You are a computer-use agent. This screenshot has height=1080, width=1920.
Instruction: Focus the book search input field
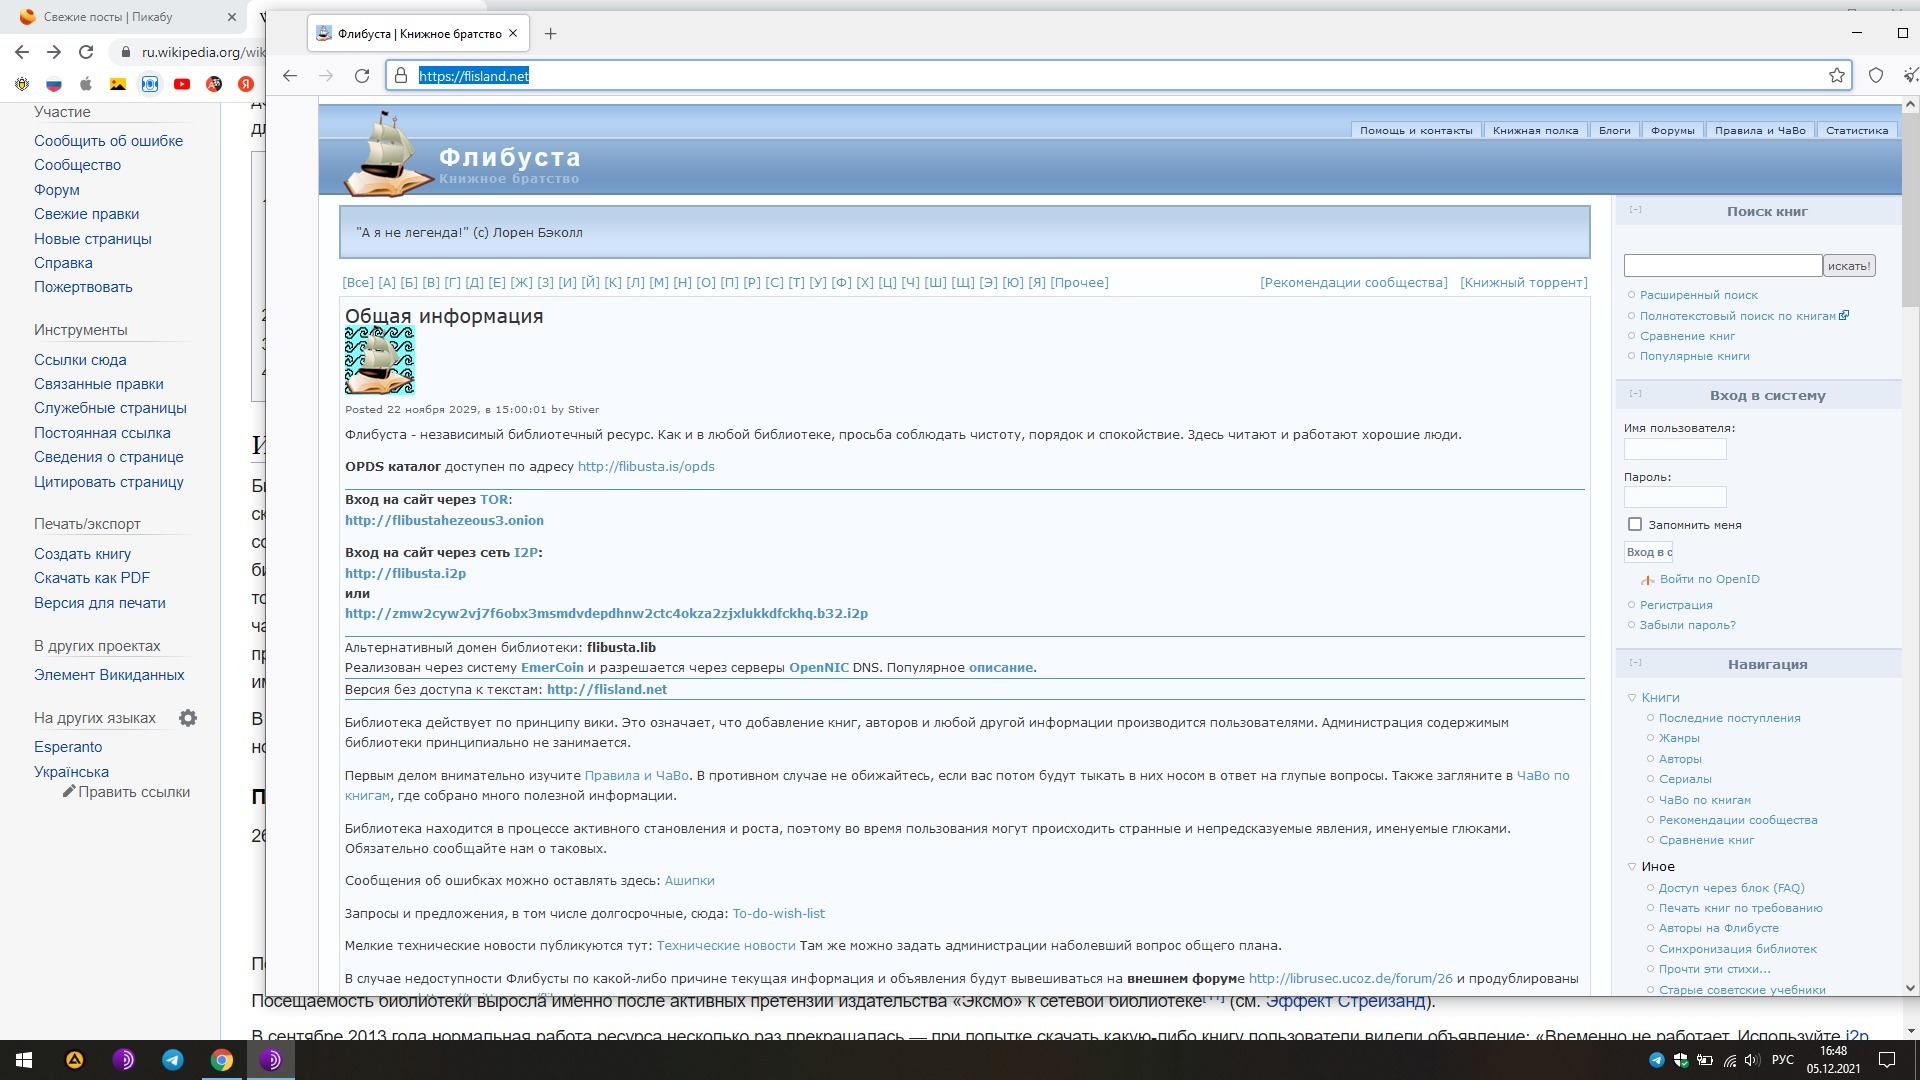click(1722, 265)
